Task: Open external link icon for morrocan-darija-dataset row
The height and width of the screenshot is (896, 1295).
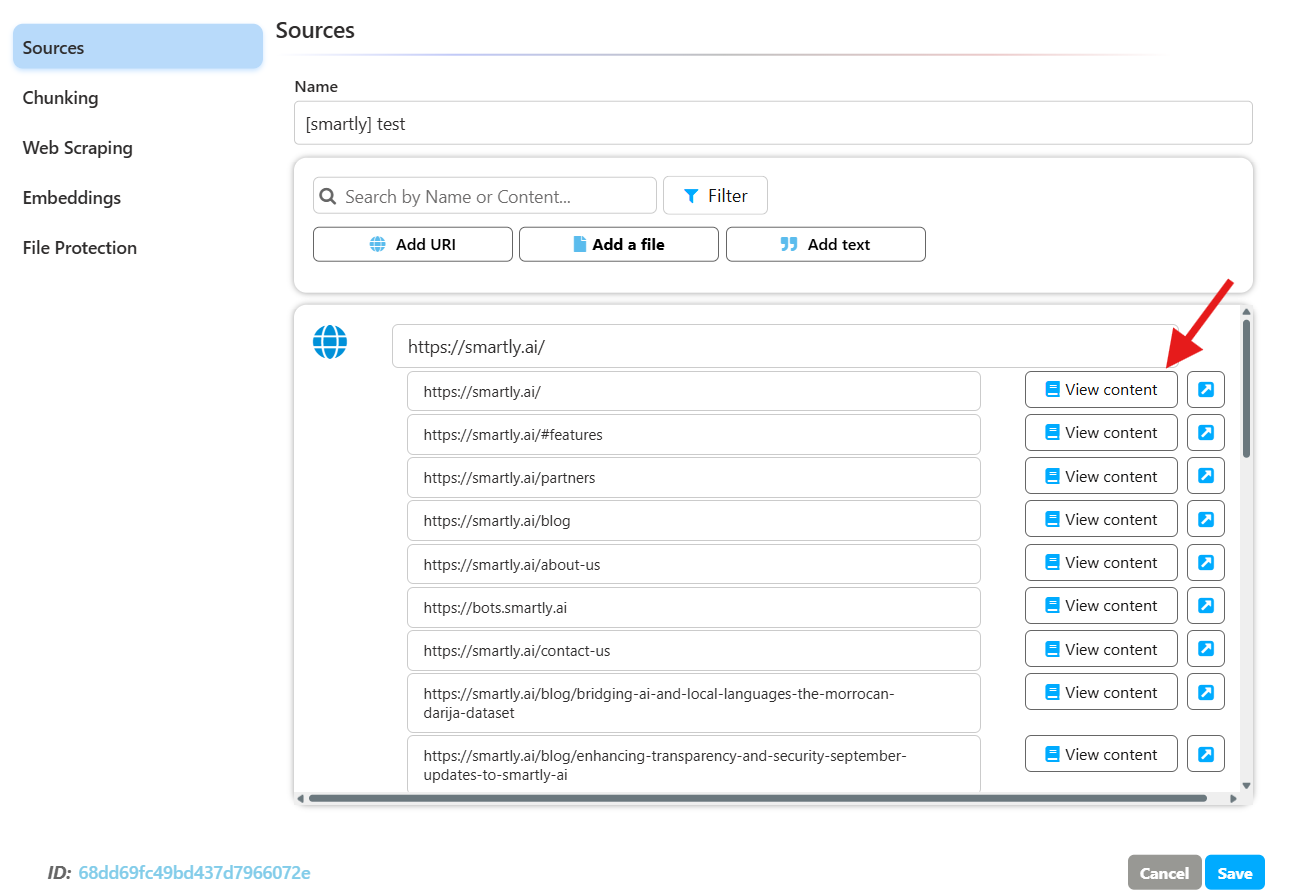Action: (1205, 692)
